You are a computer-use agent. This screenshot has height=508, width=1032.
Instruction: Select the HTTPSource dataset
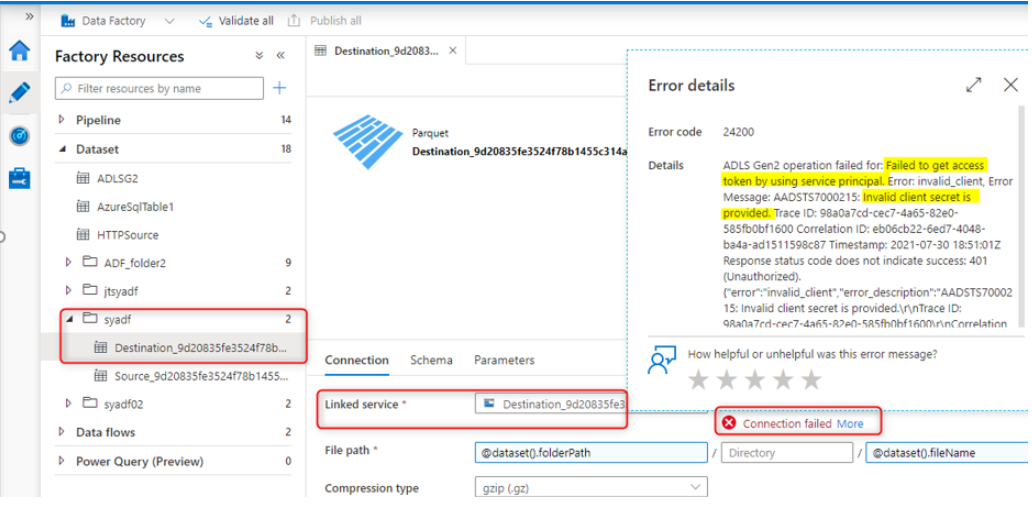click(128, 235)
